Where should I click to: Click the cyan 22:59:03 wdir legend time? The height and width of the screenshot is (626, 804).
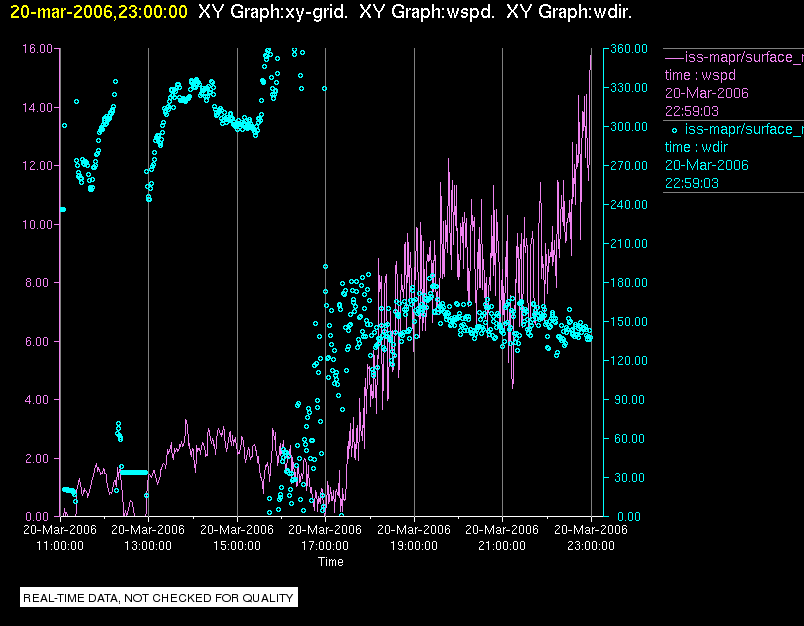click(x=692, y=183)
